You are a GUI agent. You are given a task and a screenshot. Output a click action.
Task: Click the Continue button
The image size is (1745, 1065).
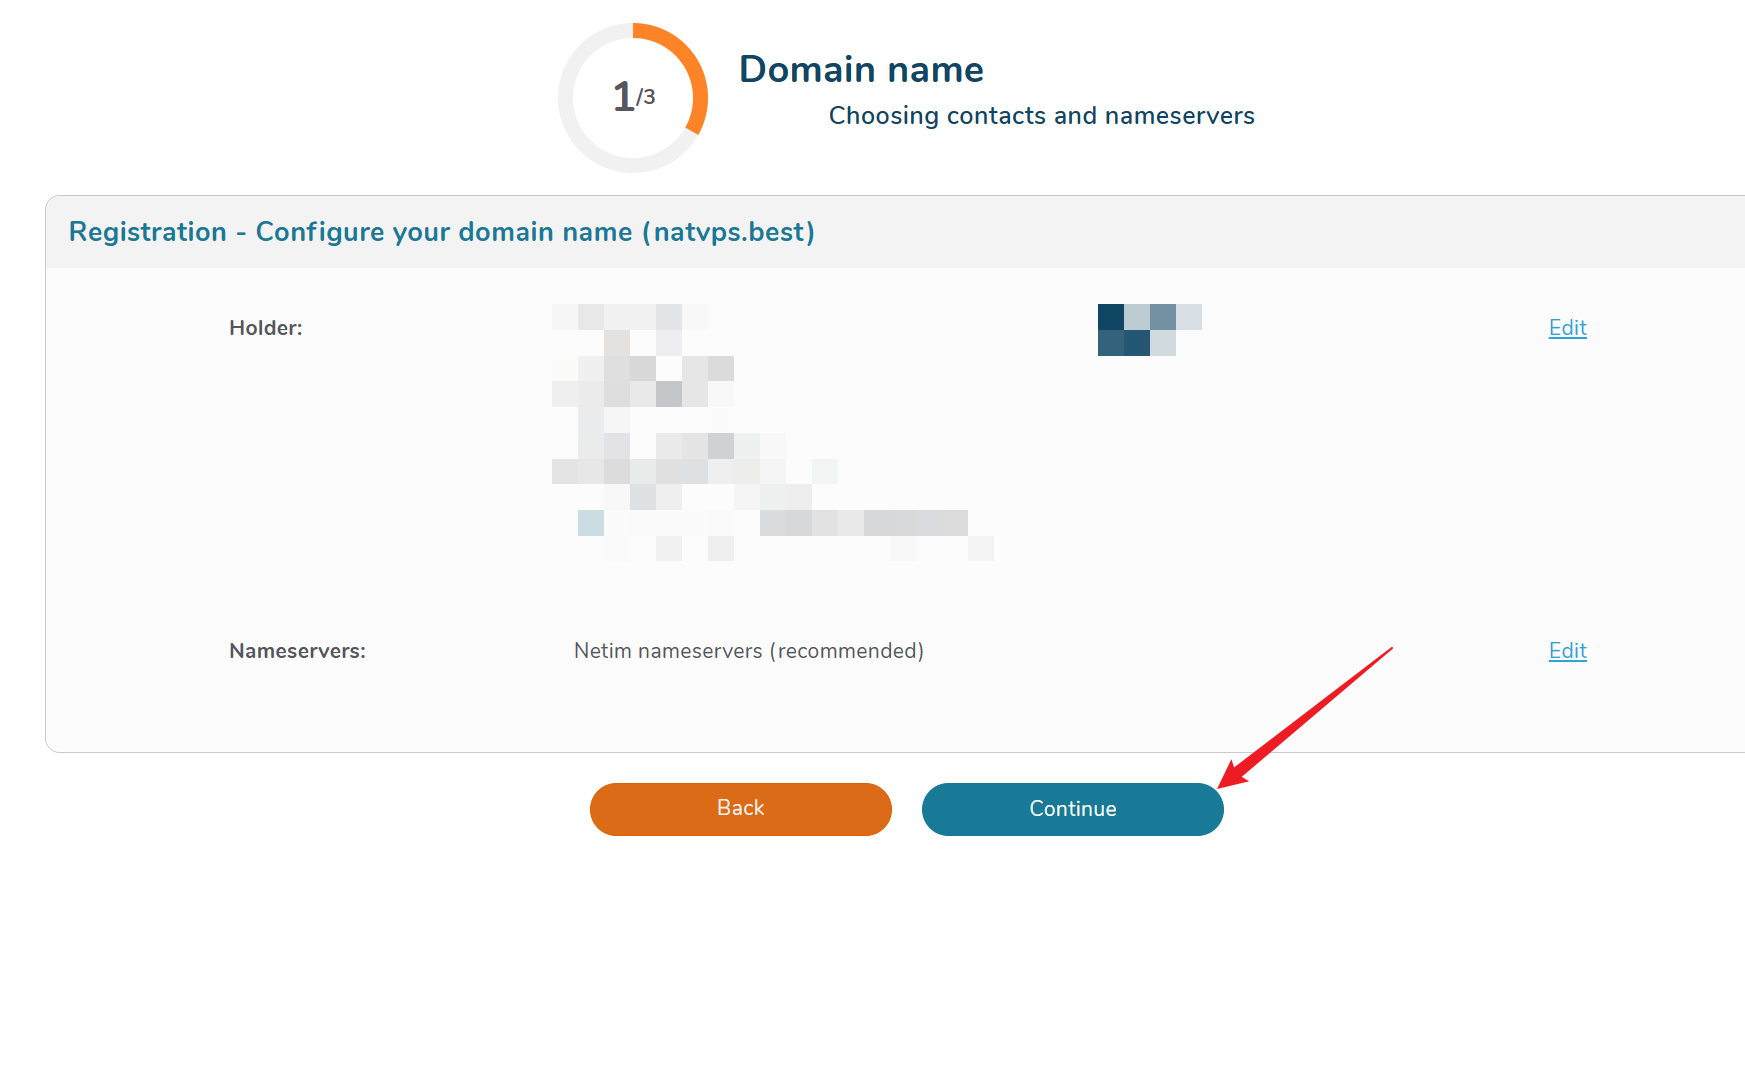(x=1072, y=809)
